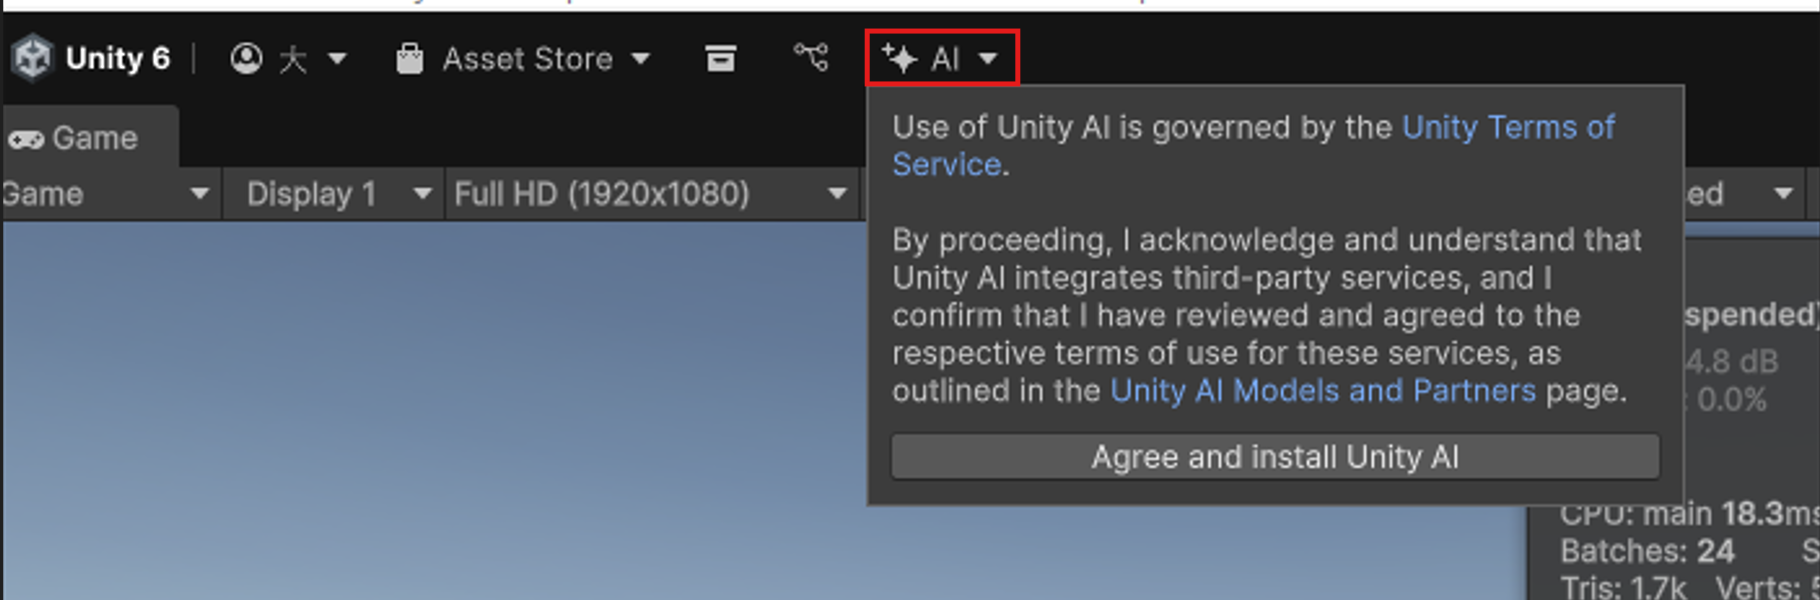Open the Package Manager archive icon

tap(721, 57)
